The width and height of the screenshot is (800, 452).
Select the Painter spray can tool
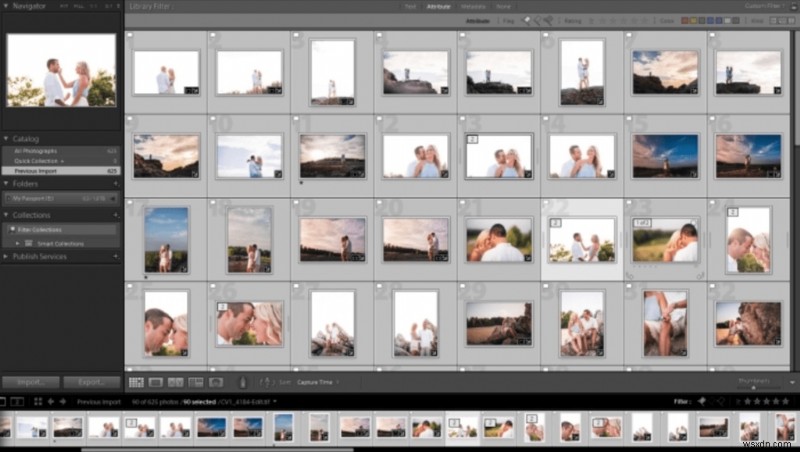242,382
